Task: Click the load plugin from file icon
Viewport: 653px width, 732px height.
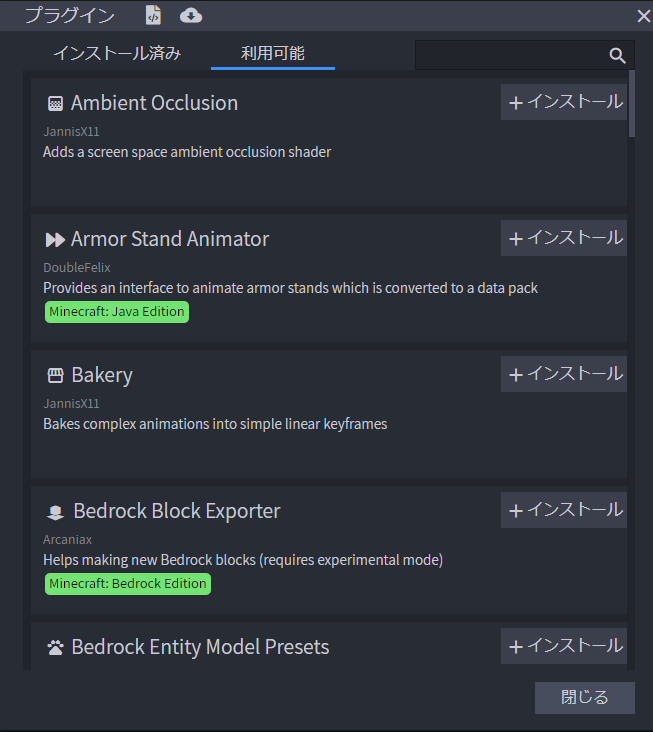Action: point(153,15)
